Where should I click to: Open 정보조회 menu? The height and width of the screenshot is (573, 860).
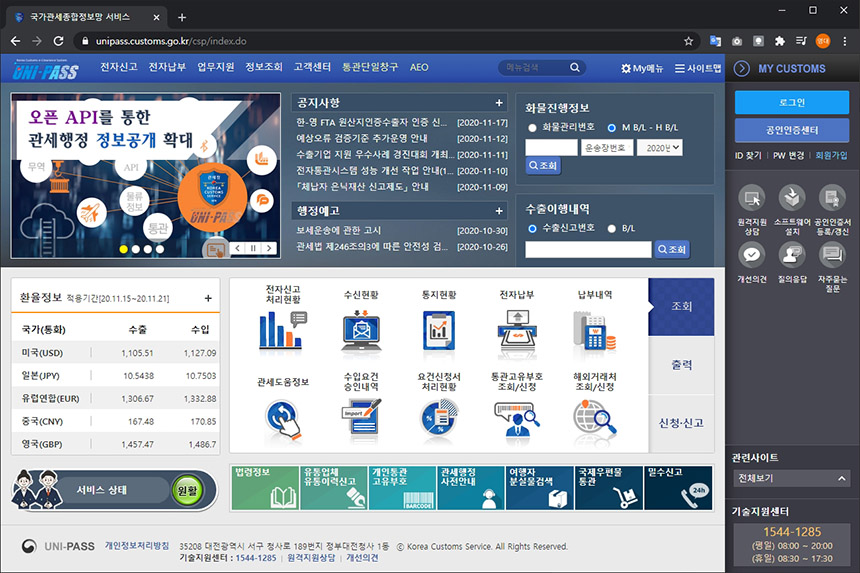pos(264,67)
